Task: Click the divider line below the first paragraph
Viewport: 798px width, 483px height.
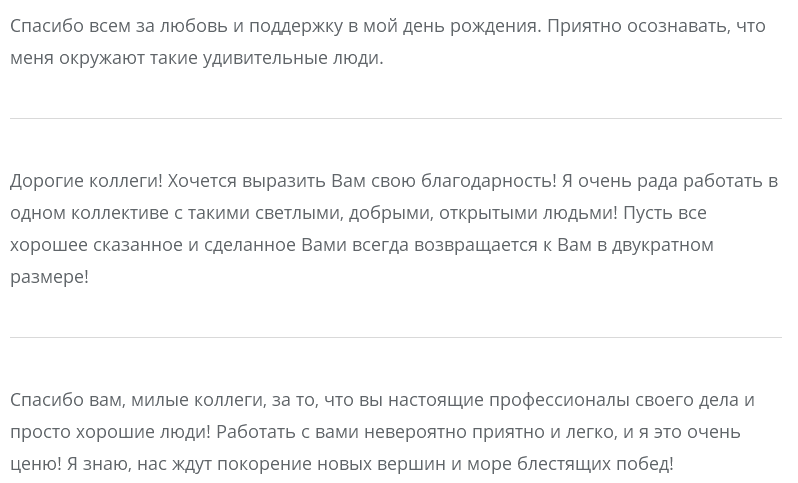Action: pyautogui.click(x=396, y=118)
